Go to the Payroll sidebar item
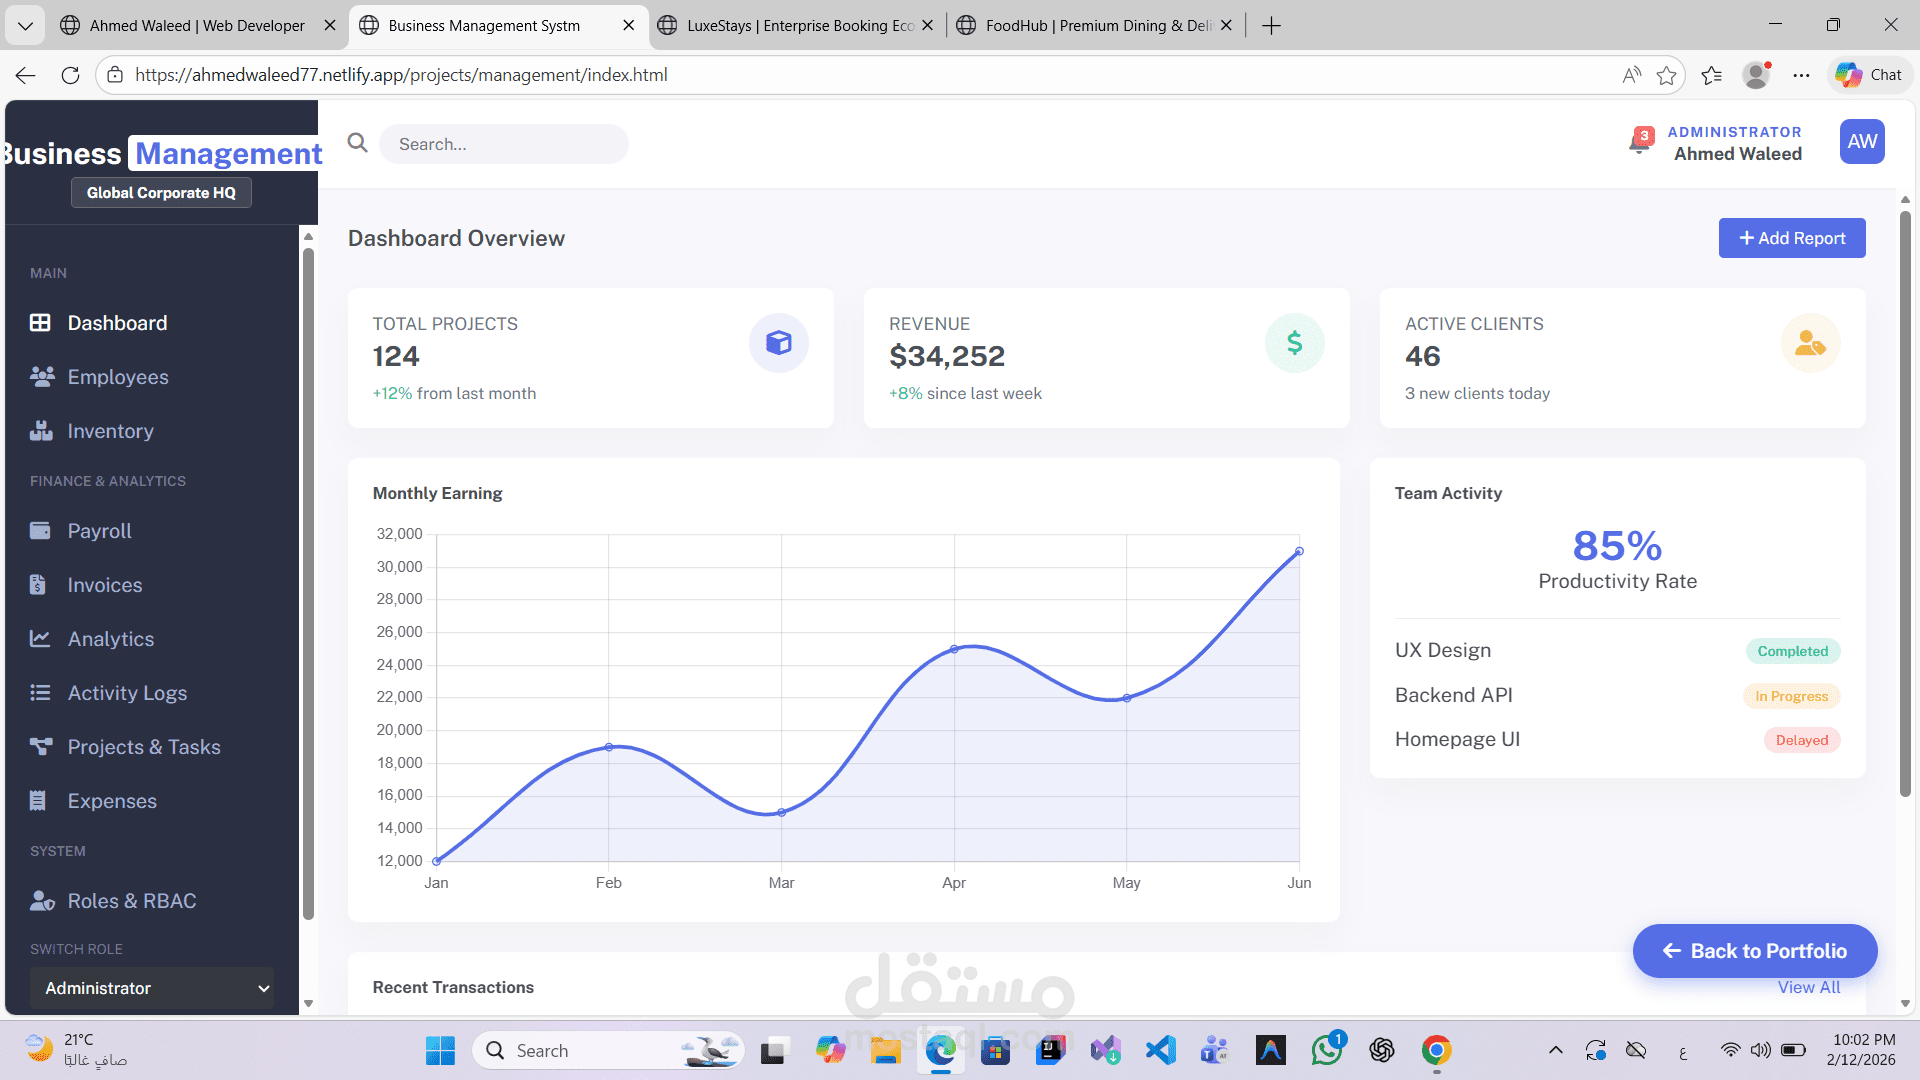 pos(99,531)
